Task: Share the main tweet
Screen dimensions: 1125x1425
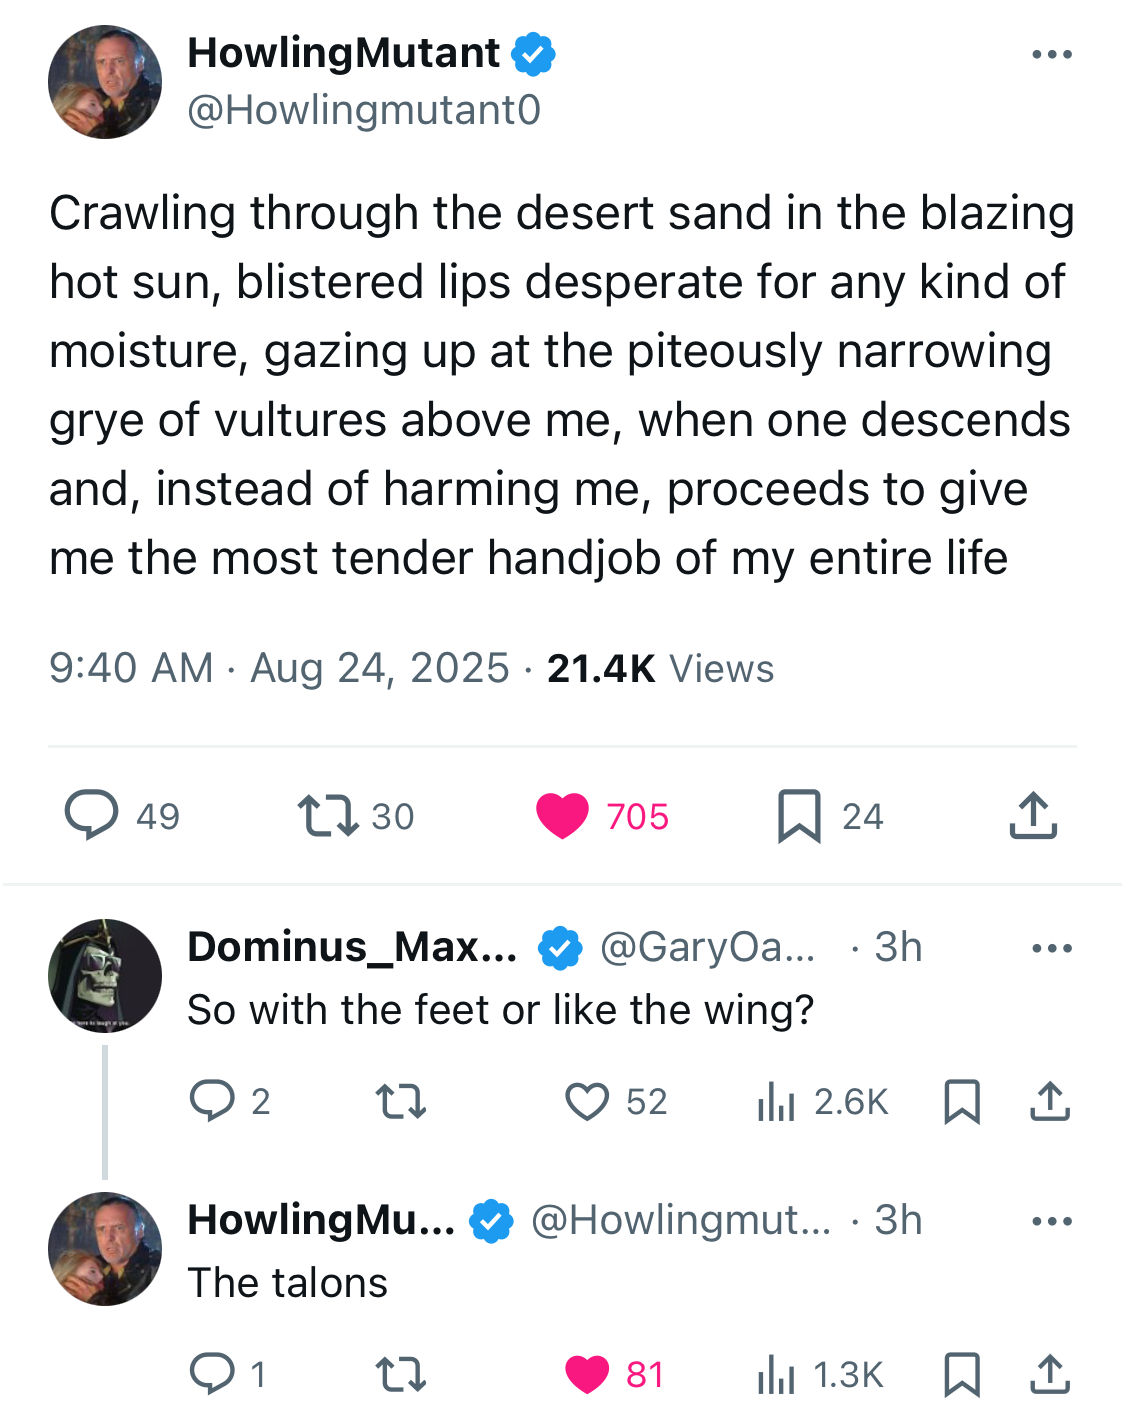Action: click(1033, 815)
